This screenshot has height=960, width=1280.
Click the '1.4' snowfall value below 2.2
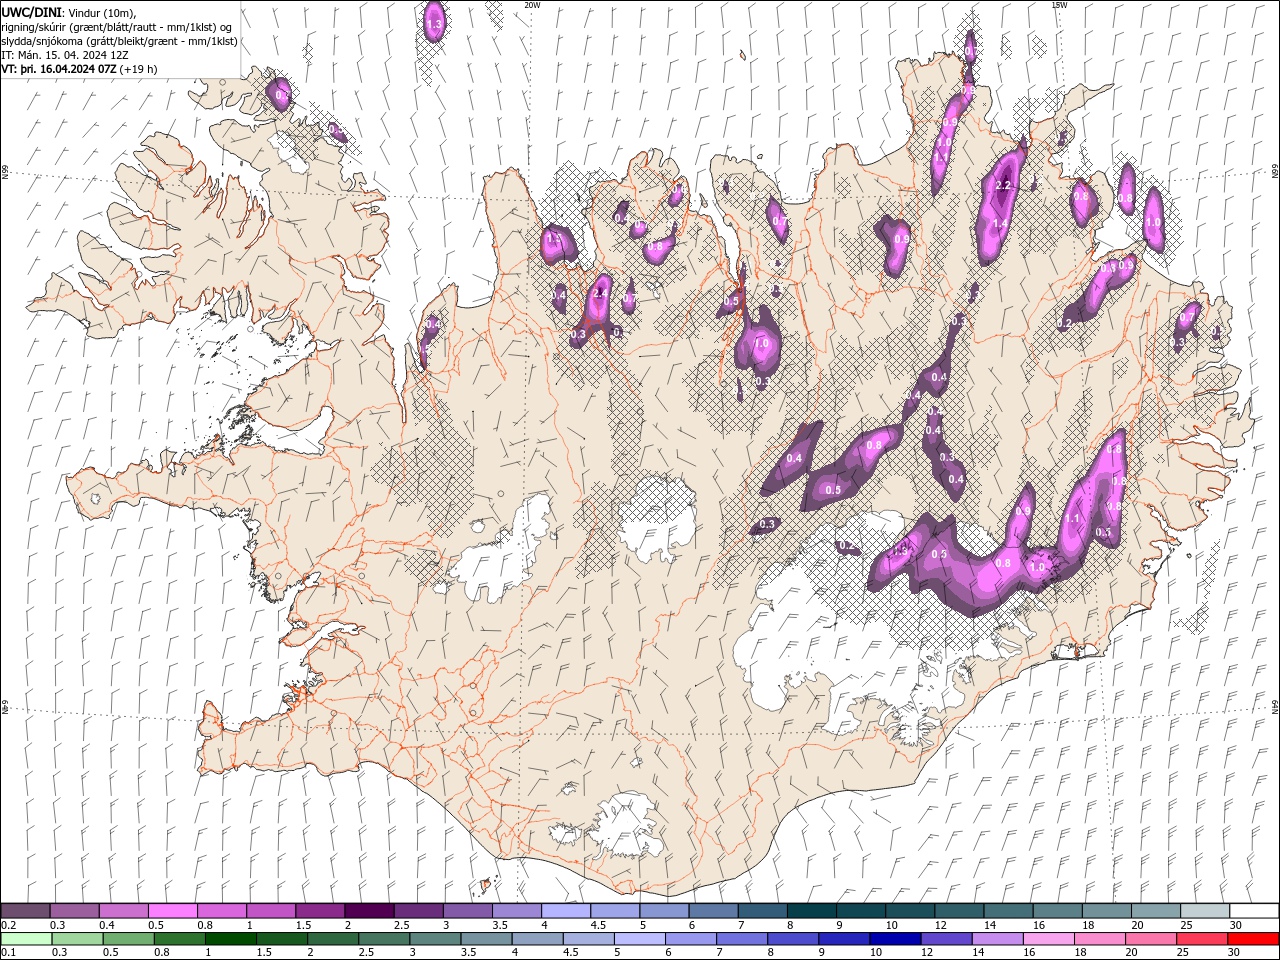tap(998, 224)
